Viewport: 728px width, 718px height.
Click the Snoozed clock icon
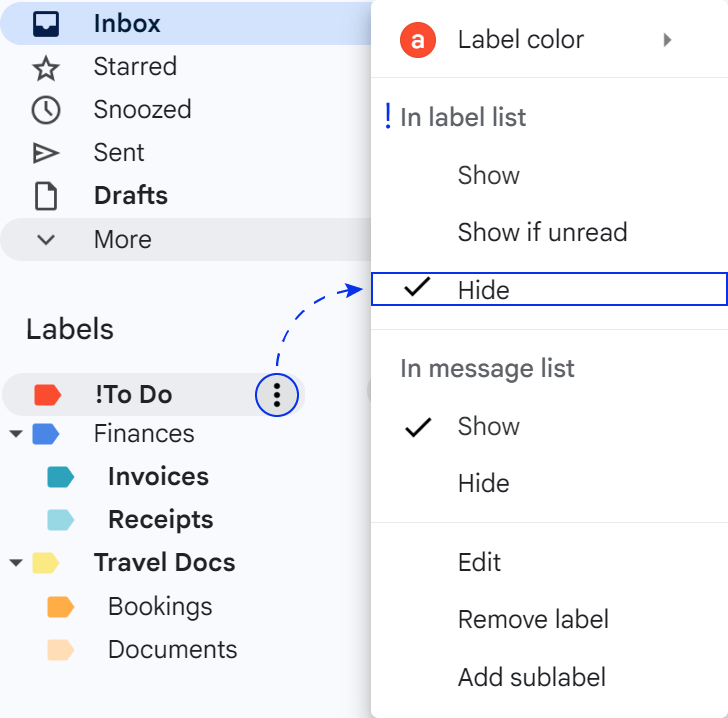pyautogui.click(x=46, y=110)
